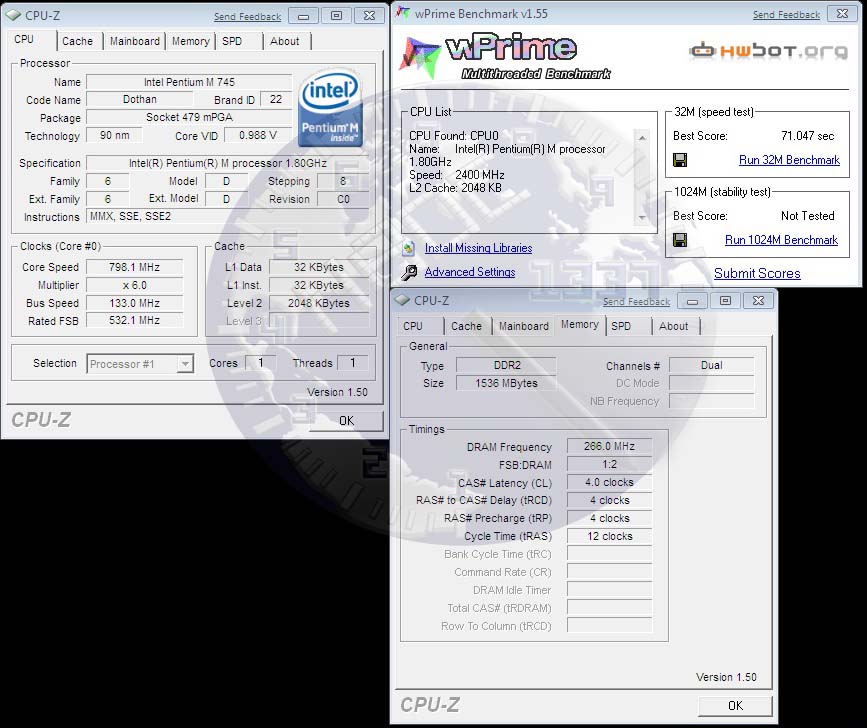Click the FSB:DRAM value 1:2
The image size is (867, 728).
(x=609, y=464)
